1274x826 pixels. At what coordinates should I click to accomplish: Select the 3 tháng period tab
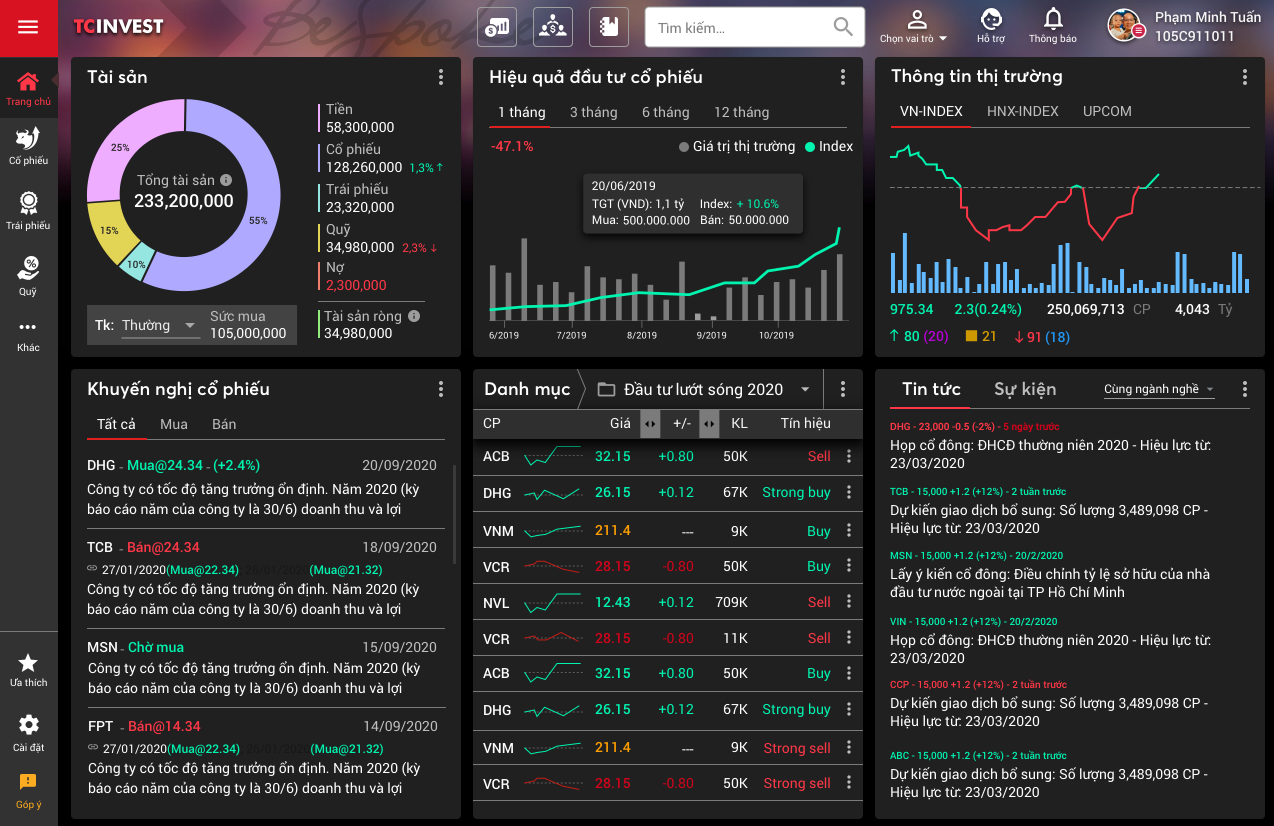click(593, 112)
